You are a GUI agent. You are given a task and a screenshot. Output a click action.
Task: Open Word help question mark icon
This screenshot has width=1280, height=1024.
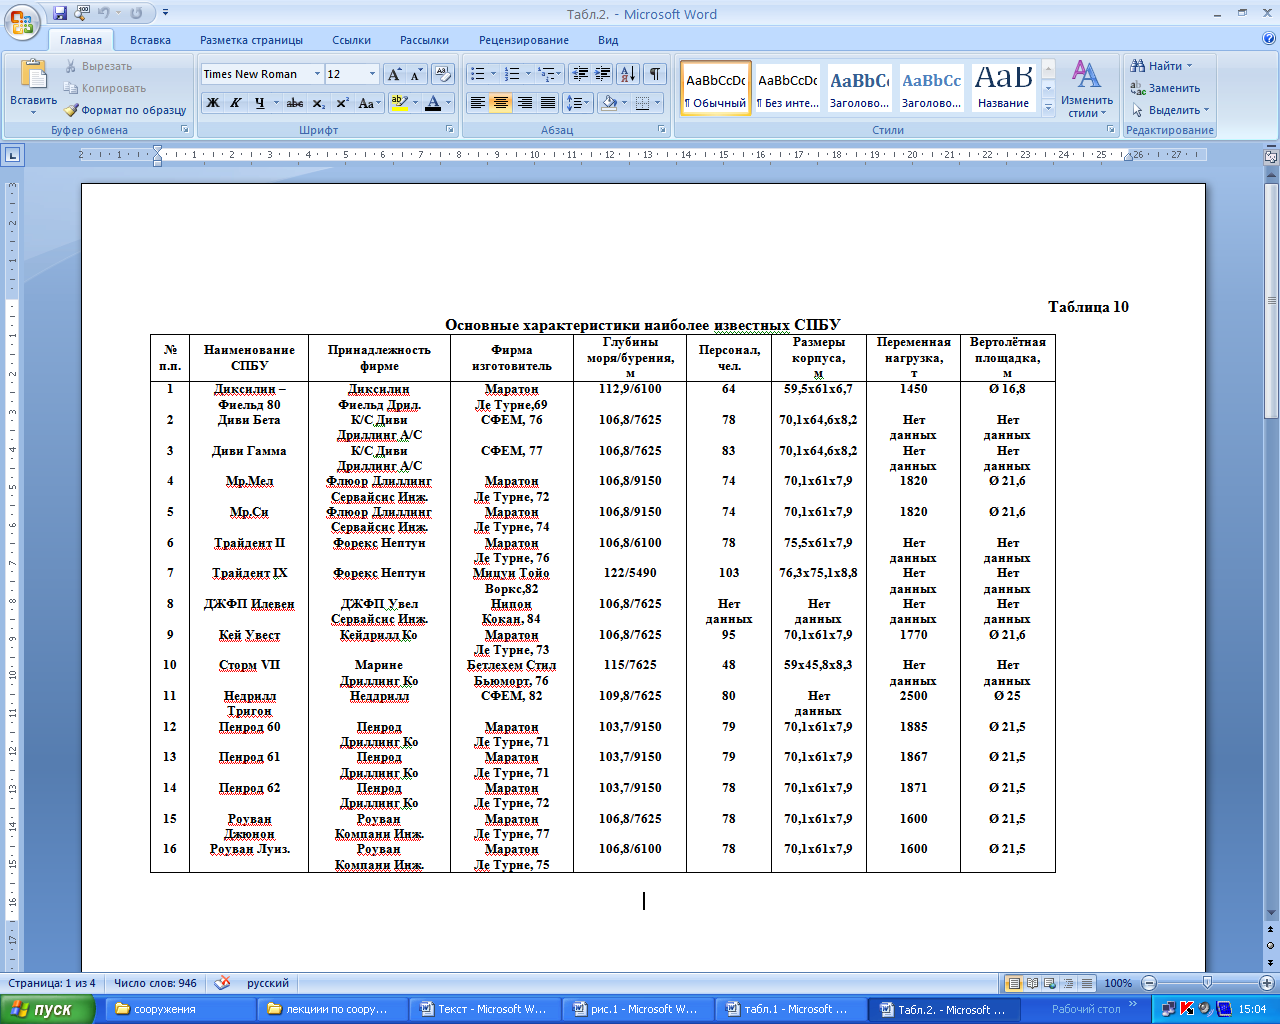pyautogui.click(x=1269, y=40)
